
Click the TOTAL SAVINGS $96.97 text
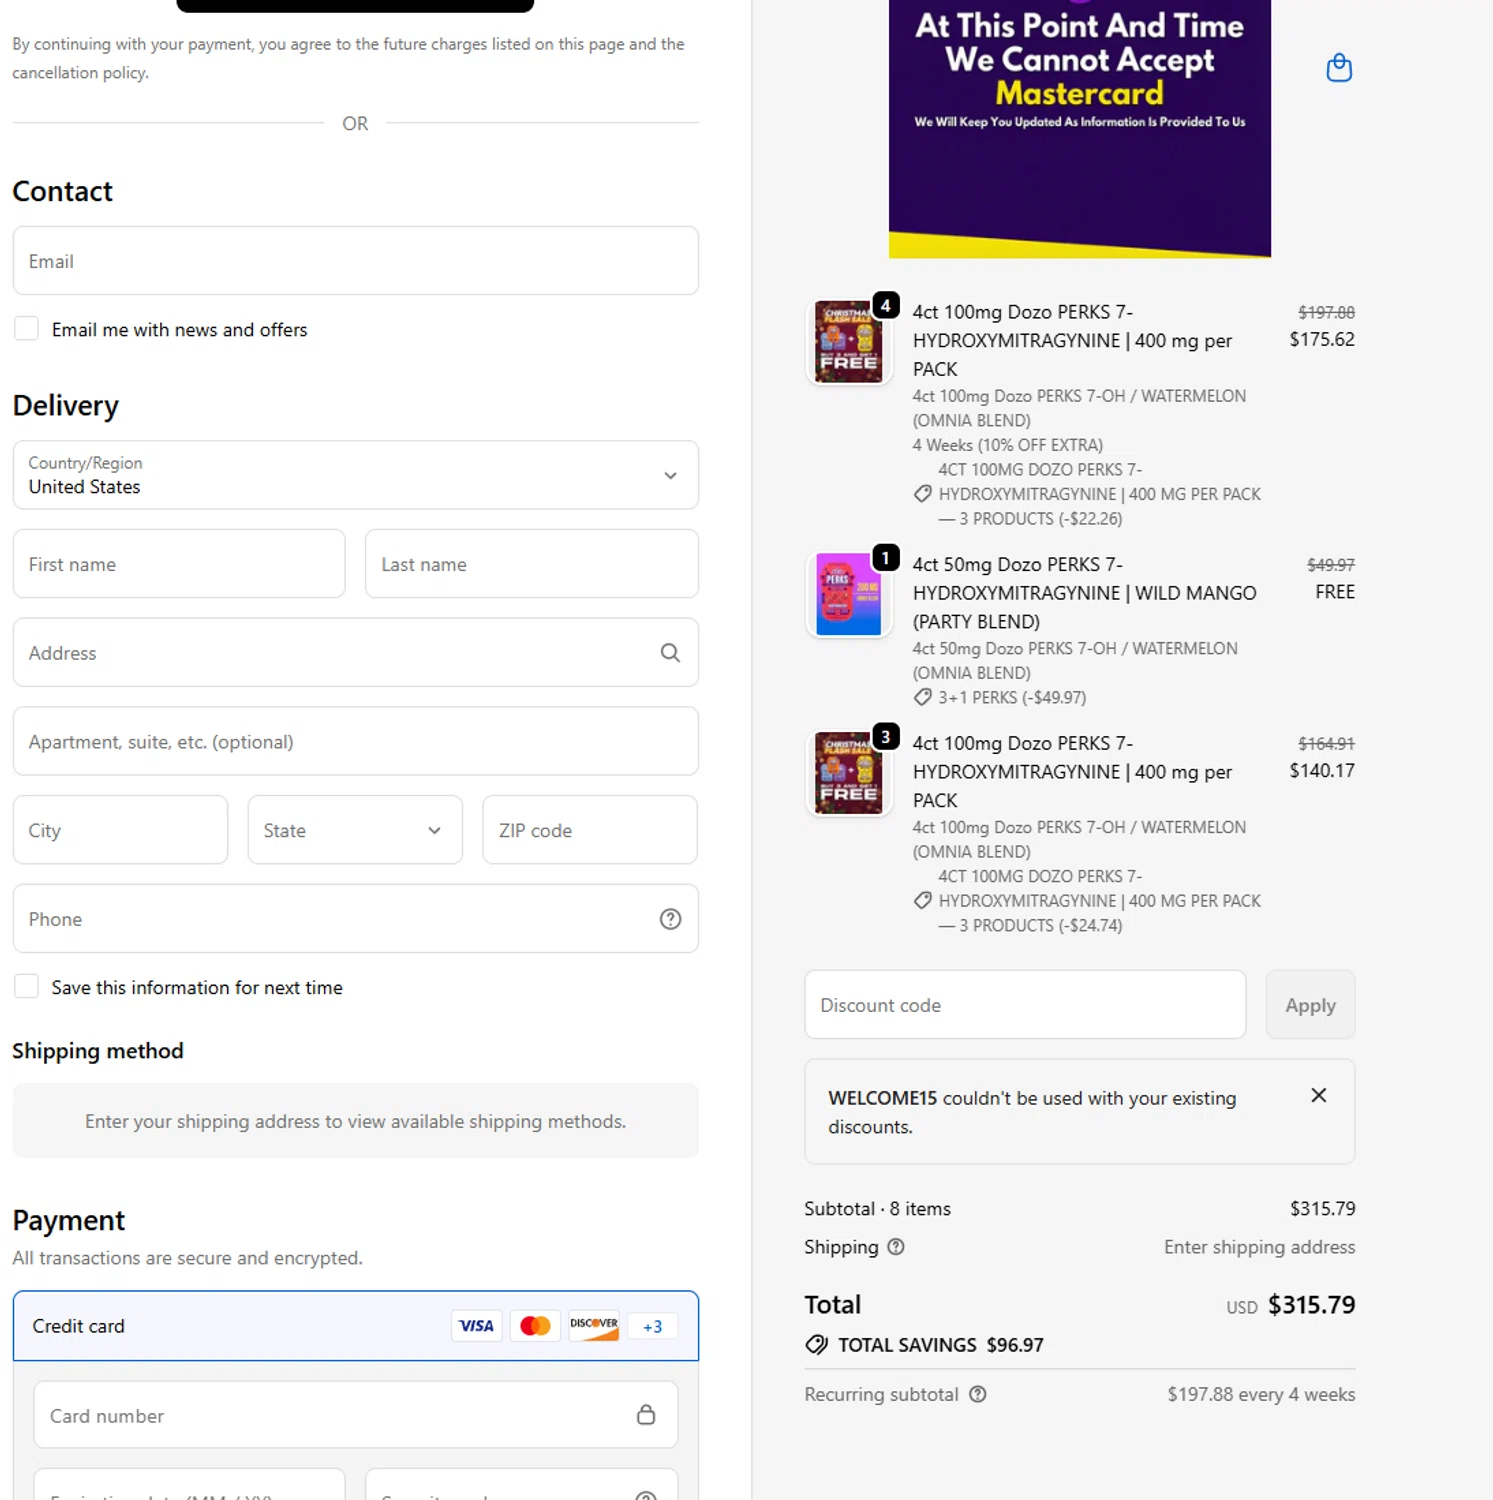(x=941, y=1345)
